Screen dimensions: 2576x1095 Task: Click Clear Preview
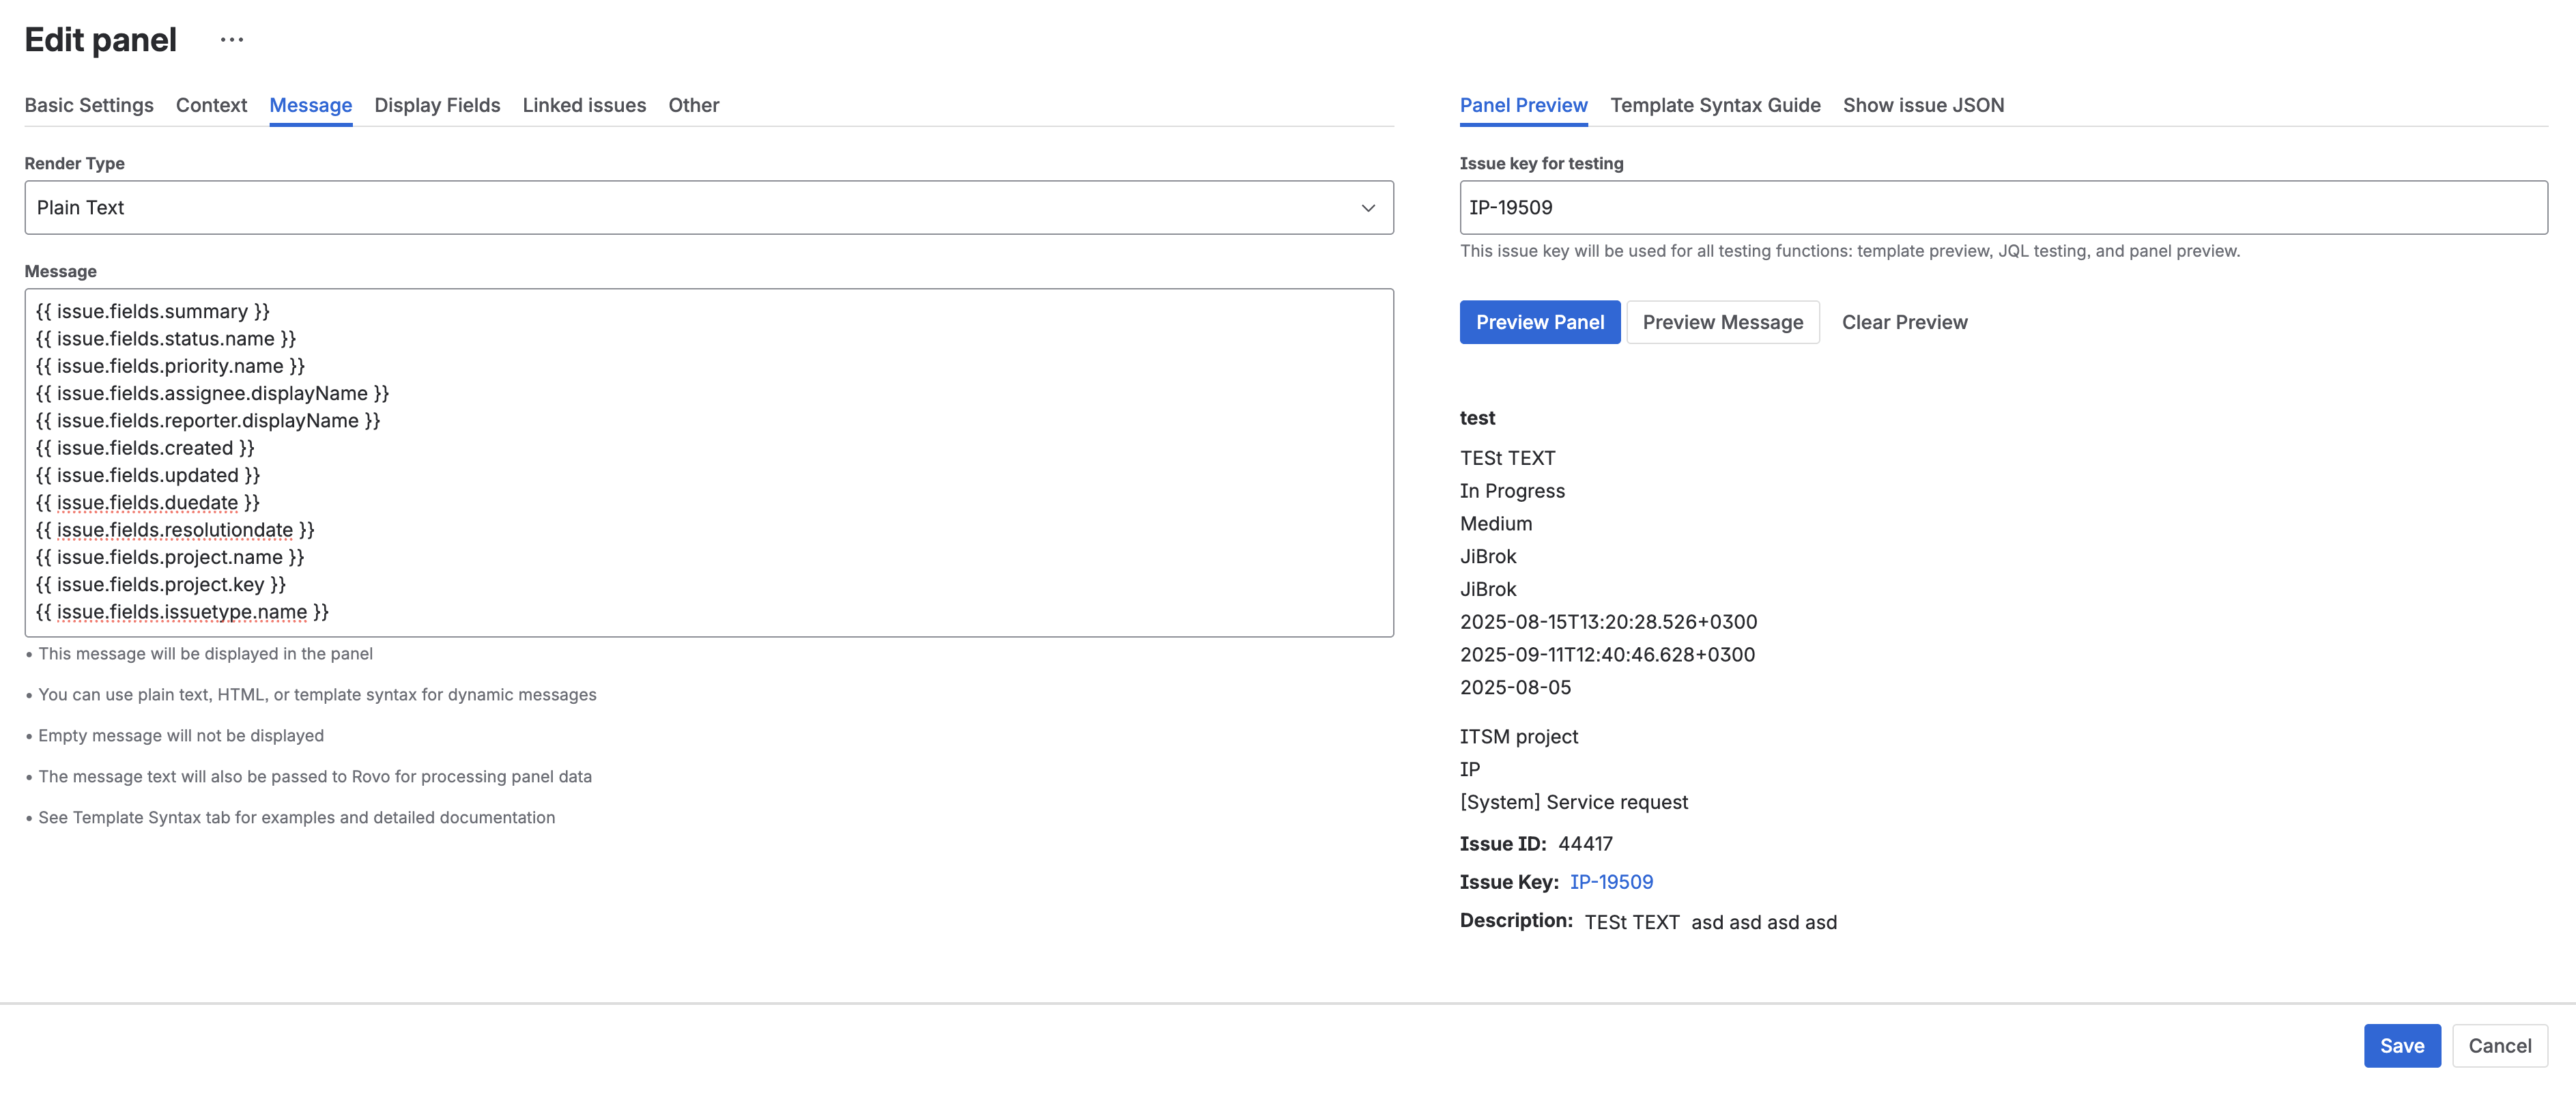coord(1903,322)
